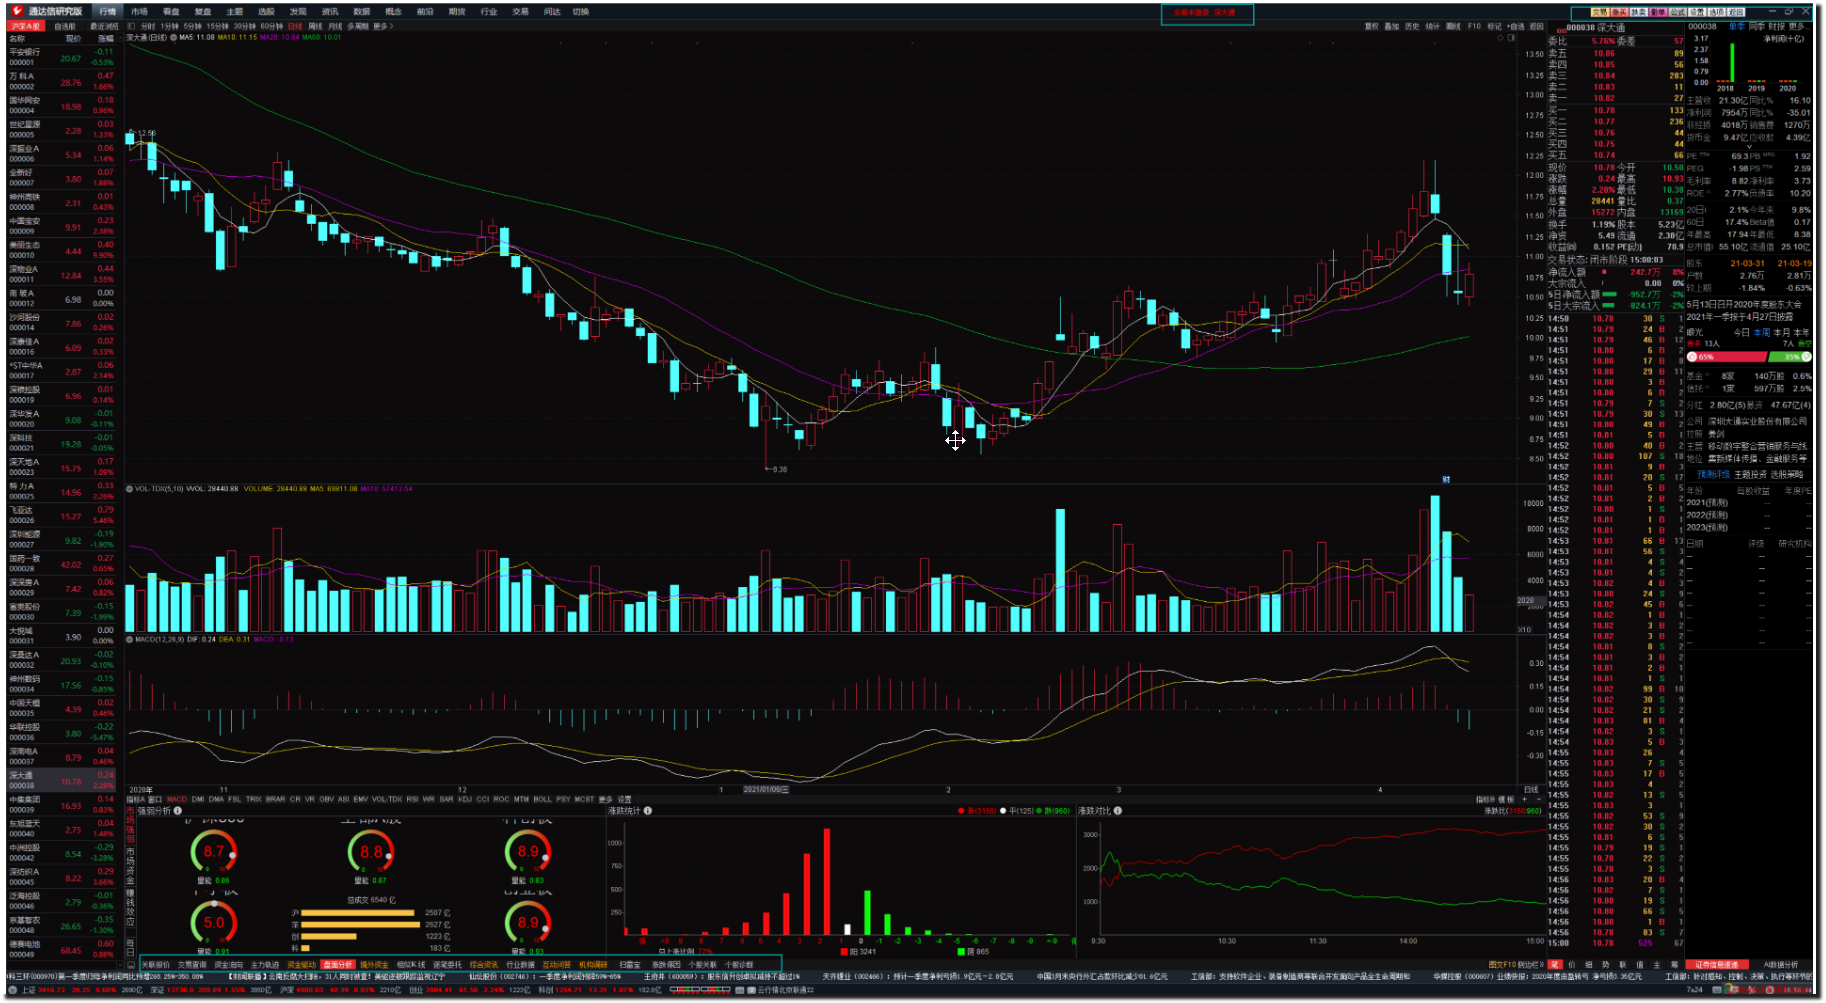Expand 更多 in top-right financial panel
The image size is (1826, 1003).
tap(1797, 26)
